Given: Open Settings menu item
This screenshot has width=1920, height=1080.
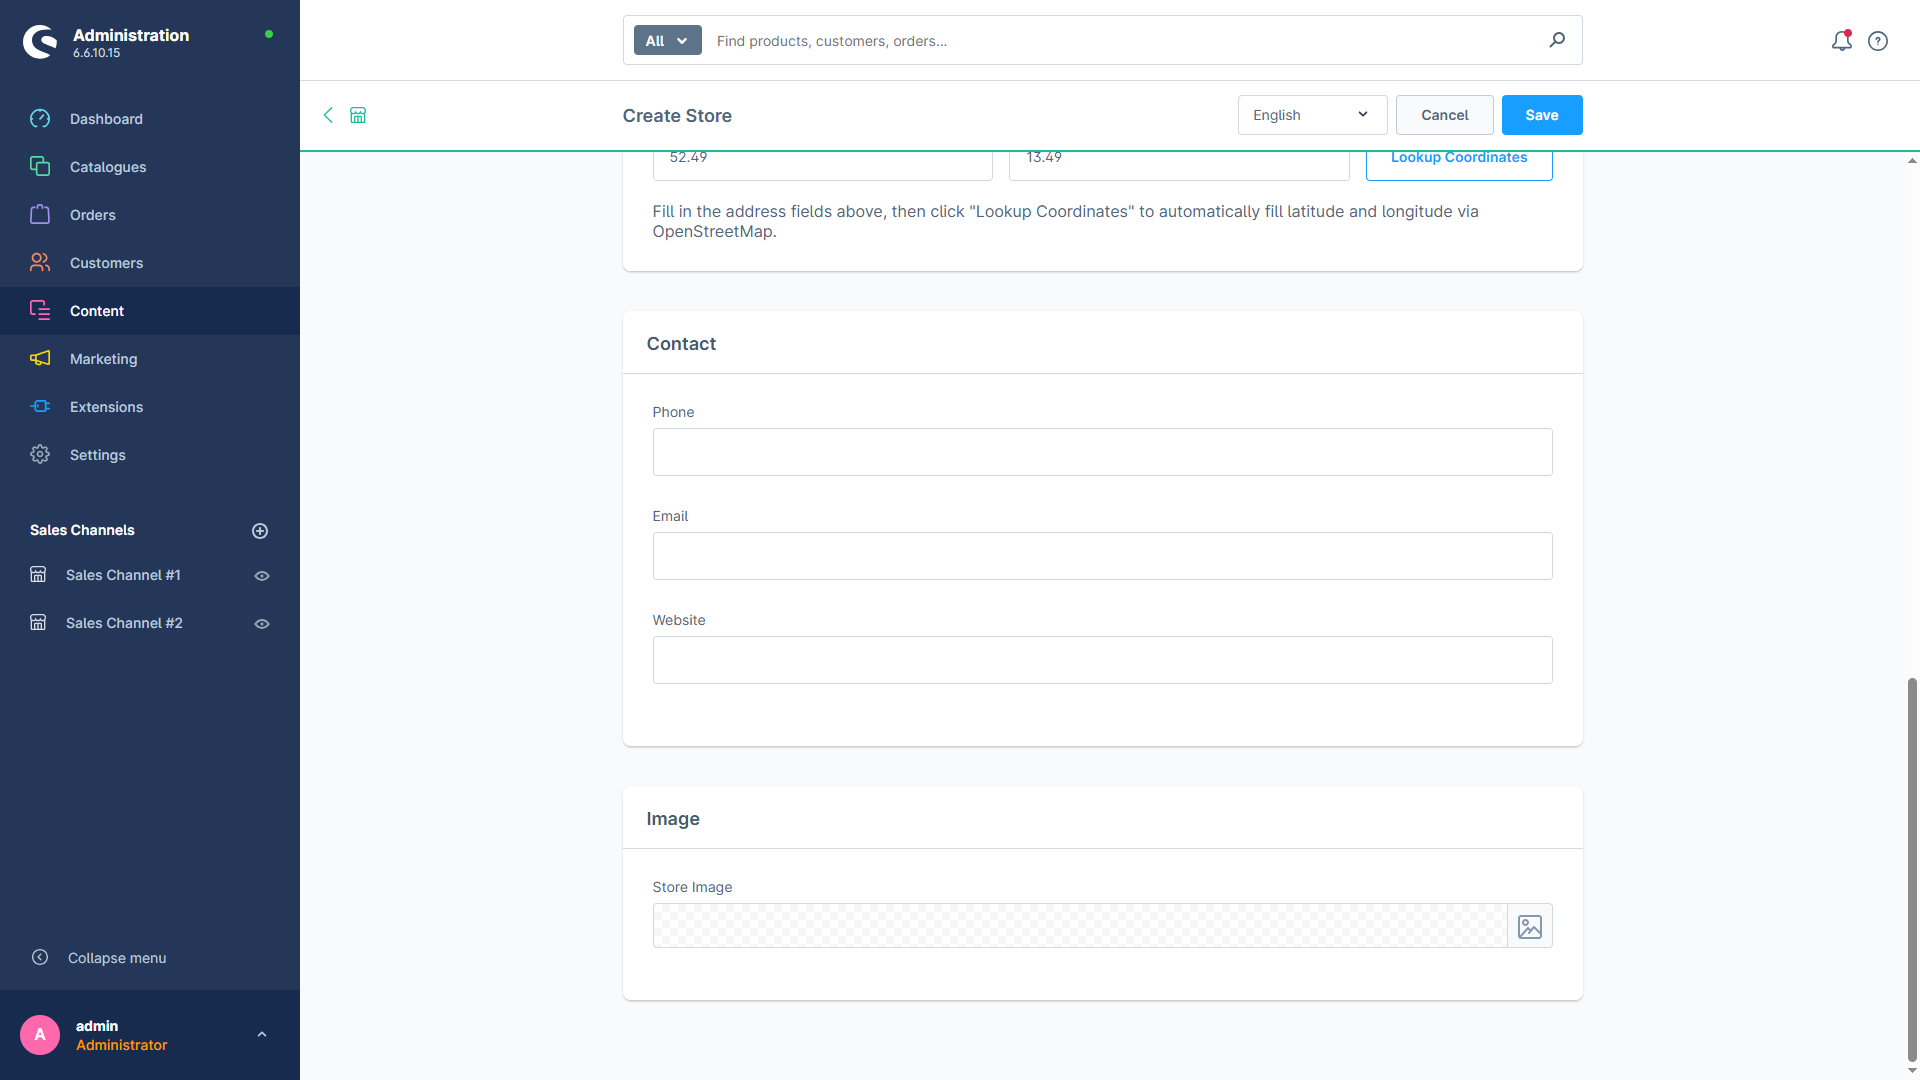Looking at the screenshot, I should click(150, 455).
